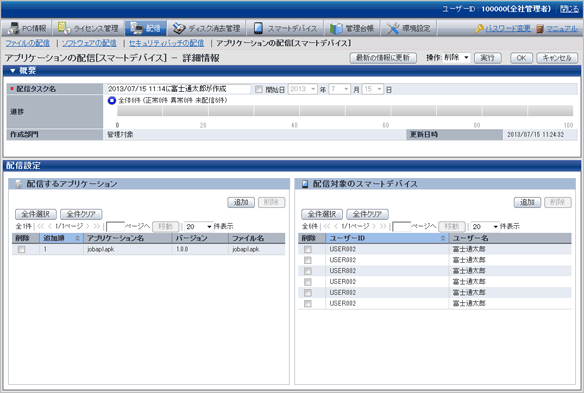The width and height of the screenshot is (584, 393).
Task: Click the password change key icon
Action: [479, 29]
